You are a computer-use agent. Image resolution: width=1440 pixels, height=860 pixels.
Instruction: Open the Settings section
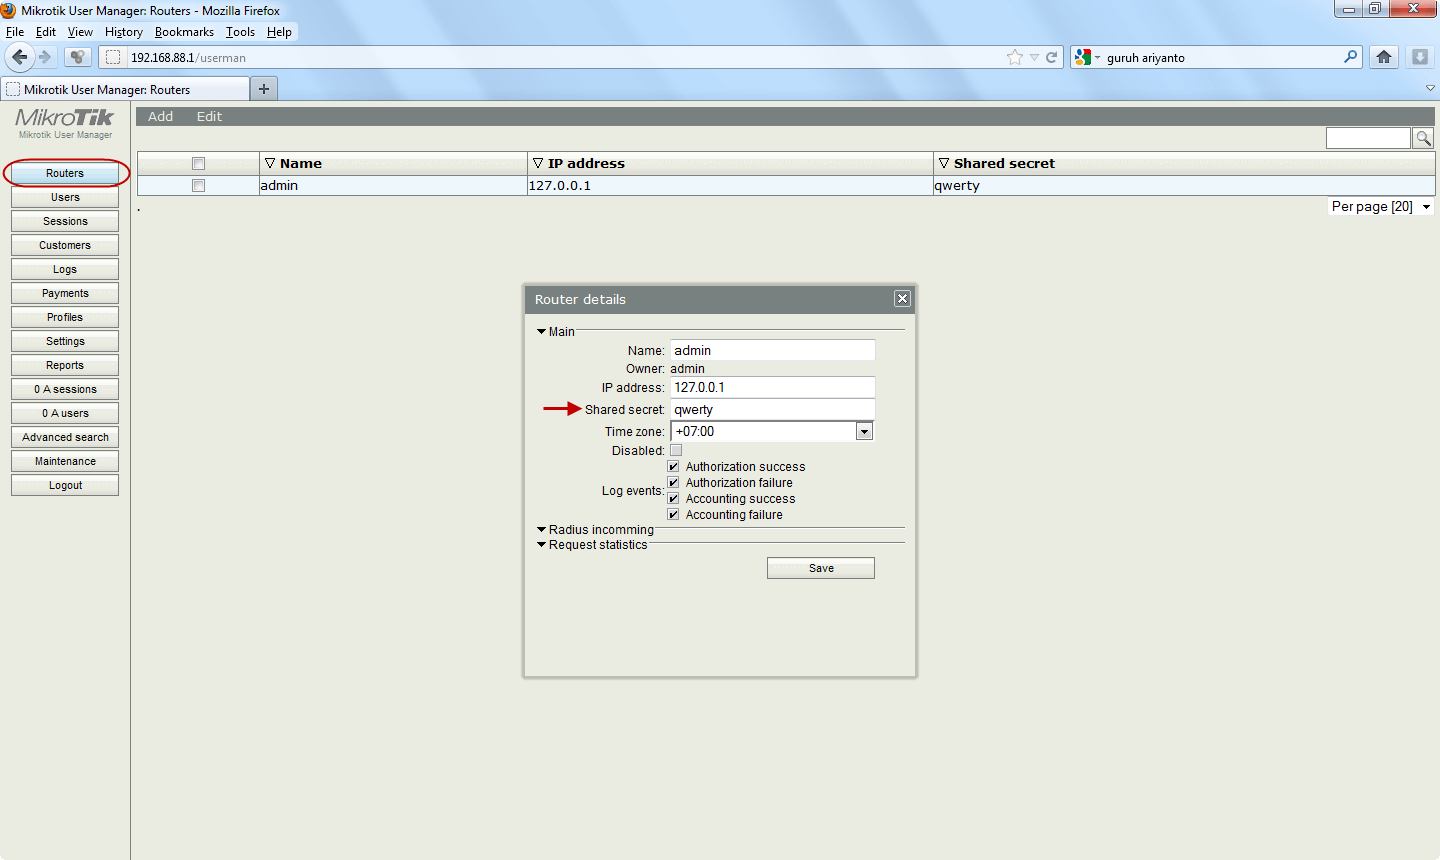(65, 341)
